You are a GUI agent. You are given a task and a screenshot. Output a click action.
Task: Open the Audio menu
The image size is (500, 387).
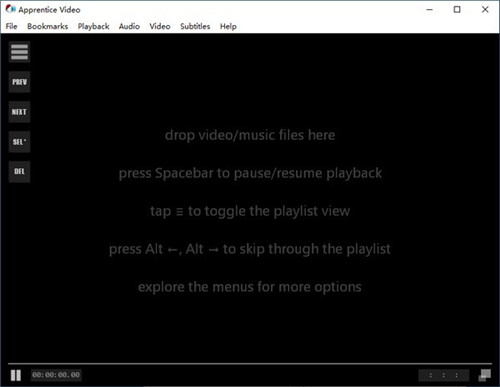point(129,26)
